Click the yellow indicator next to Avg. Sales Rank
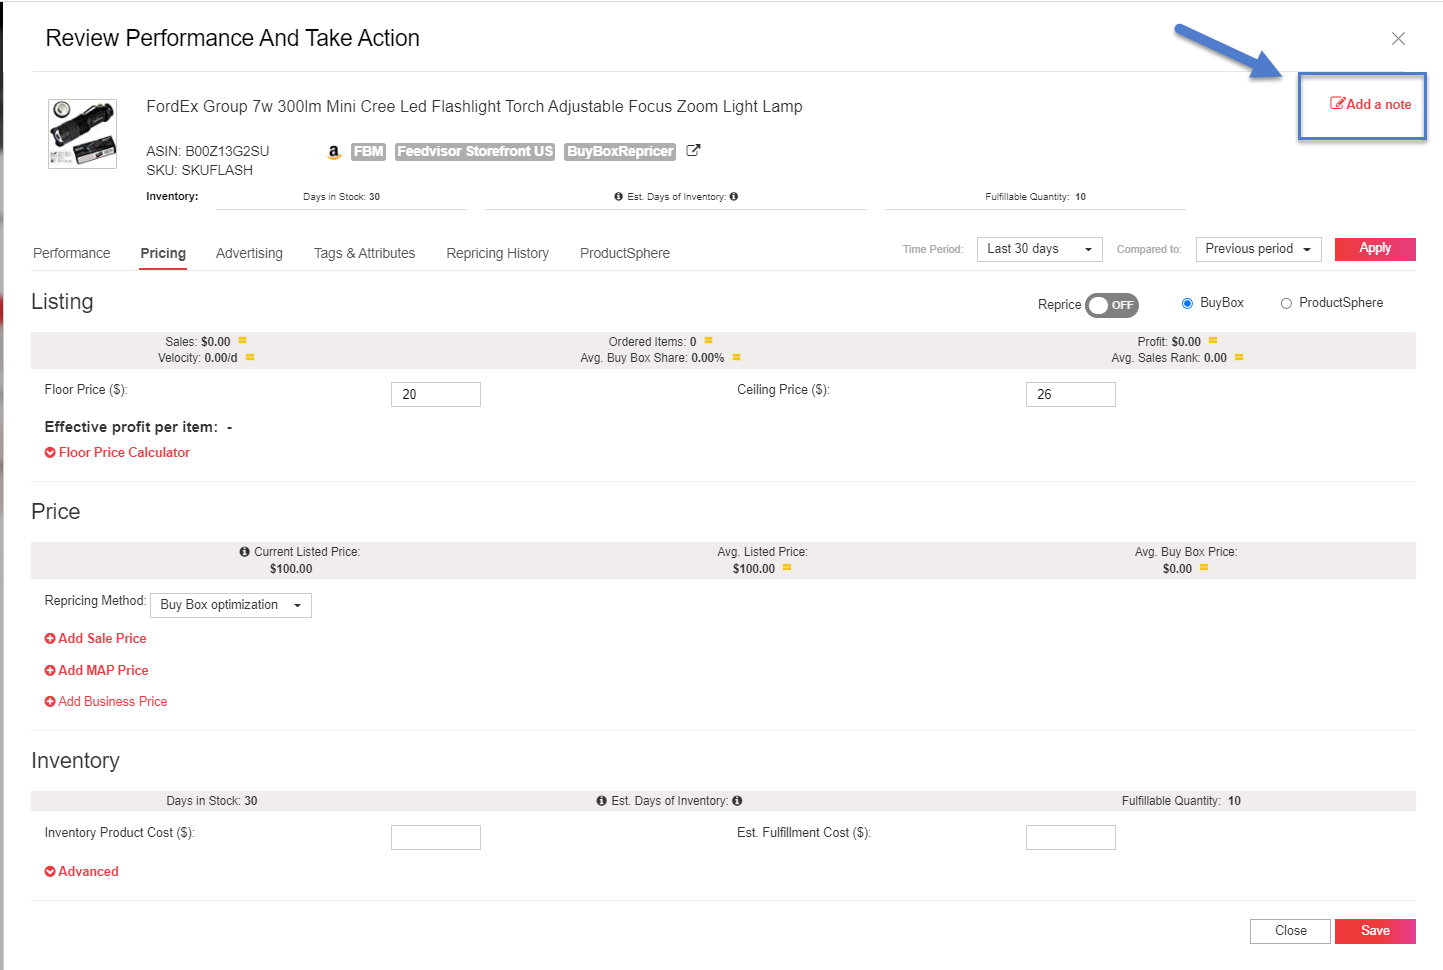The image size is (1443, 970). tap(1239, 356)
